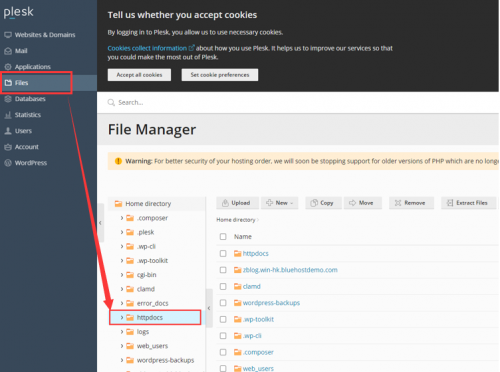Click the Copy toolbar icon
This screenshot has width=500, height=372.
tap(314, 203)
